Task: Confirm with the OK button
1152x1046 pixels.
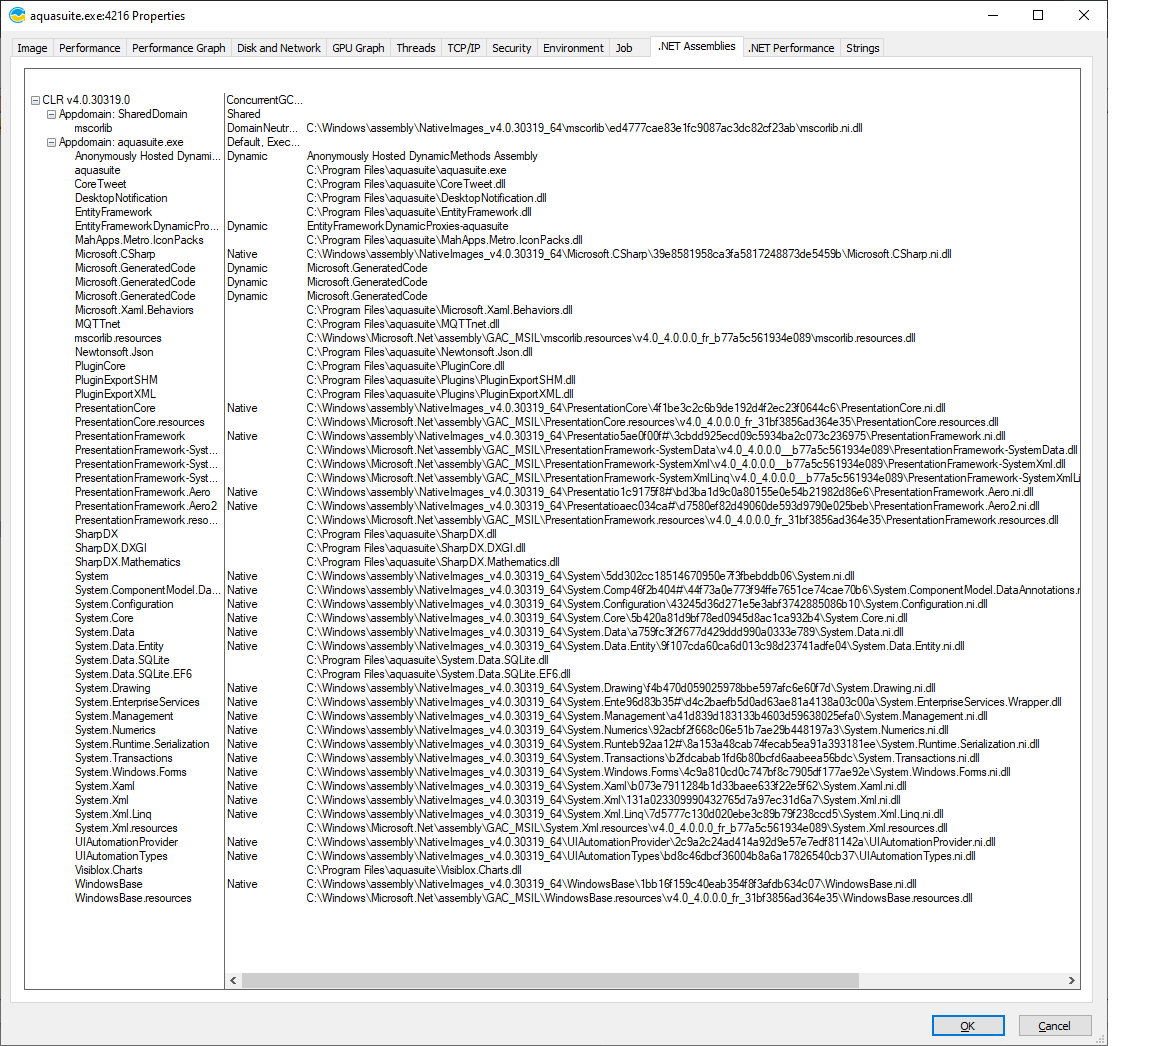Action: pos(968,1026)
